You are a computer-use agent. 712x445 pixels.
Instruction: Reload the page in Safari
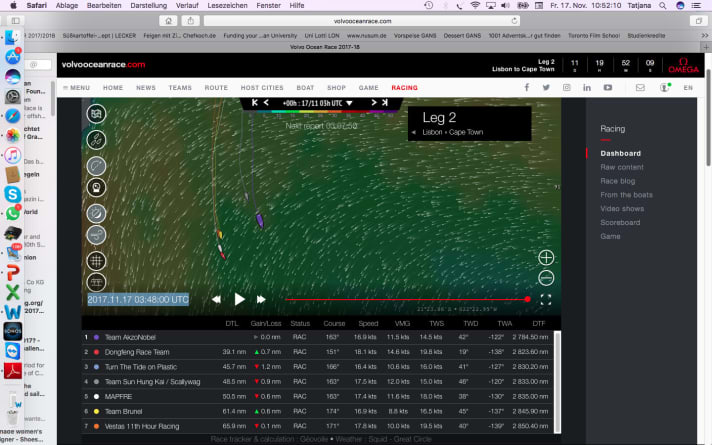point(514,21)
